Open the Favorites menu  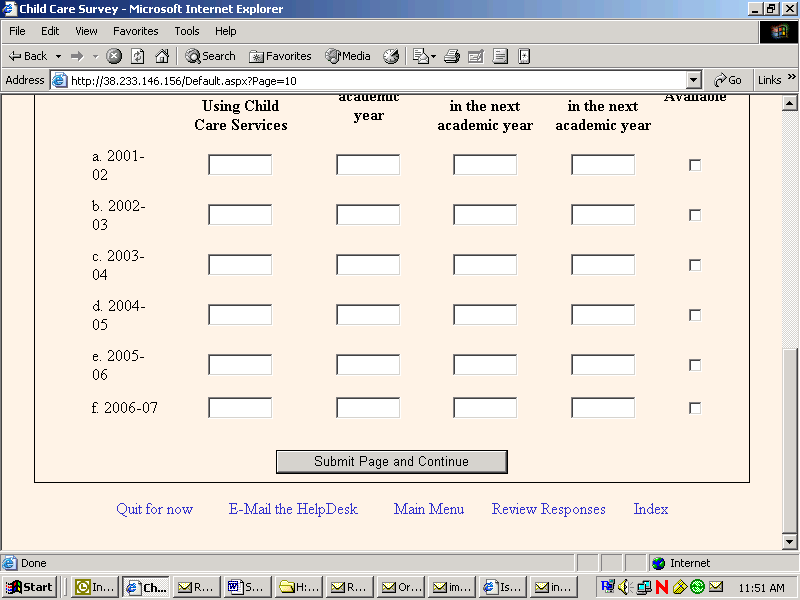click(x=136, y=31)
